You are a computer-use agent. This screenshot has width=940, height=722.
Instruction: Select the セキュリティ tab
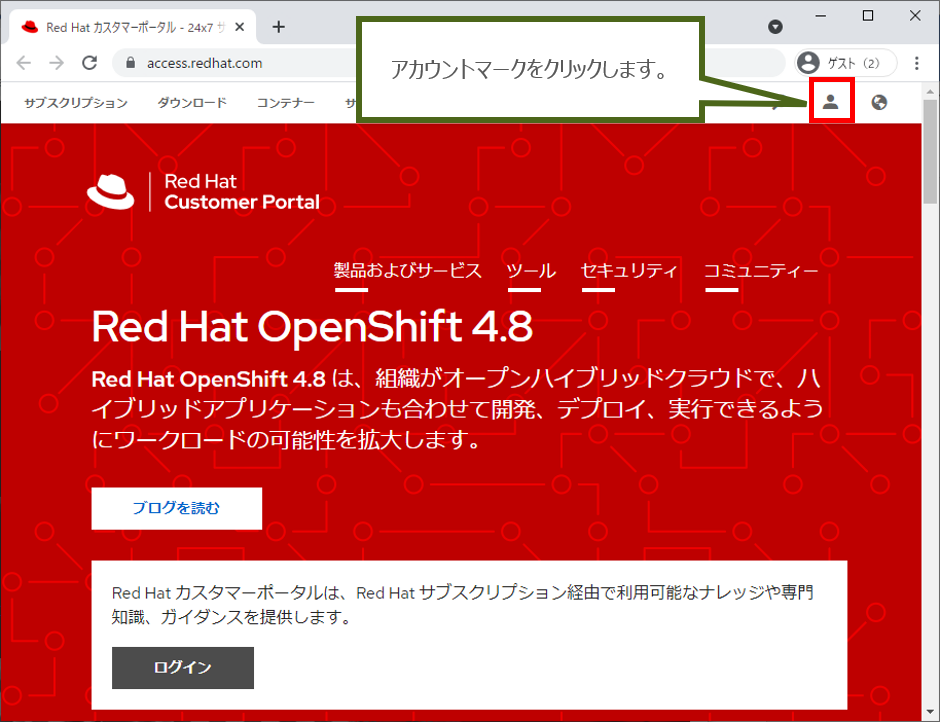tap(629, 271)
